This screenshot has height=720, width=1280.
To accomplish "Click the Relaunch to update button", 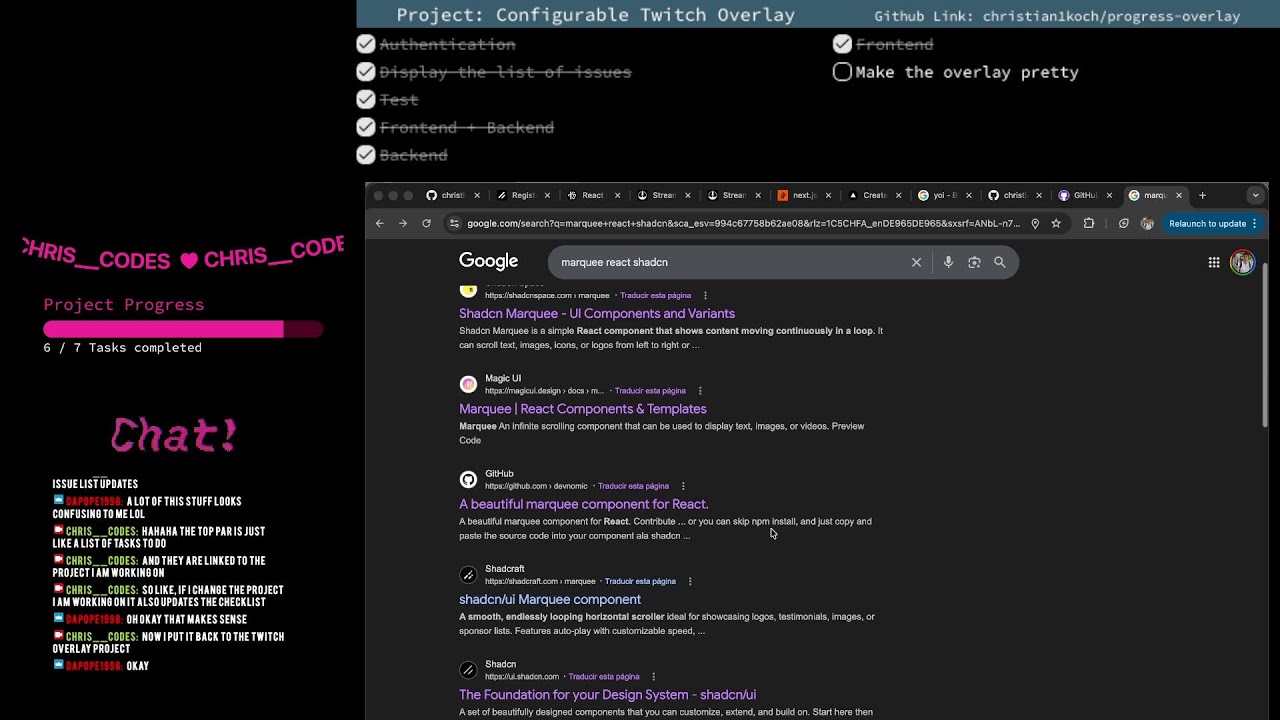I will [1213, 224].
